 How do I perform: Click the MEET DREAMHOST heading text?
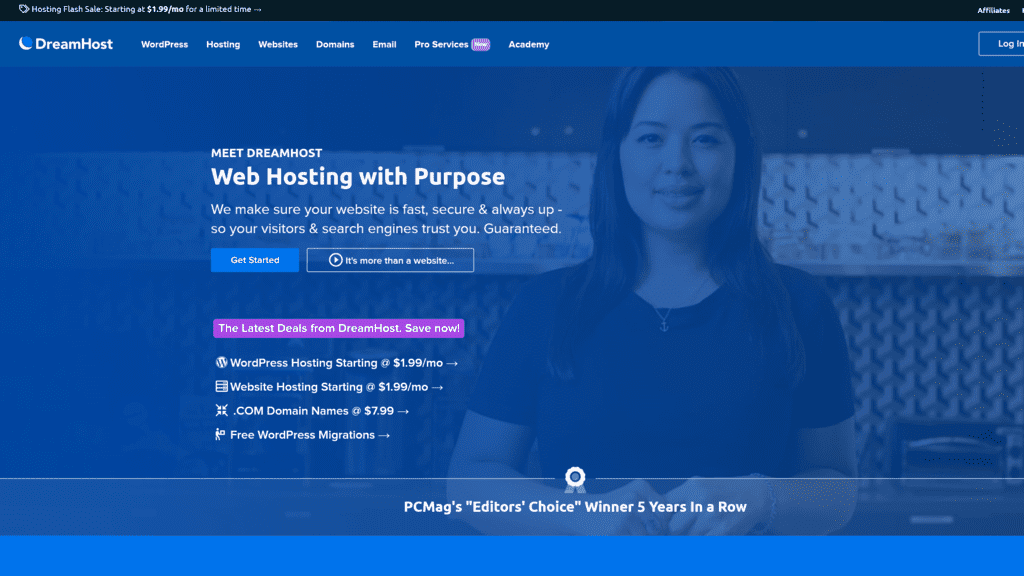(266, 153)
